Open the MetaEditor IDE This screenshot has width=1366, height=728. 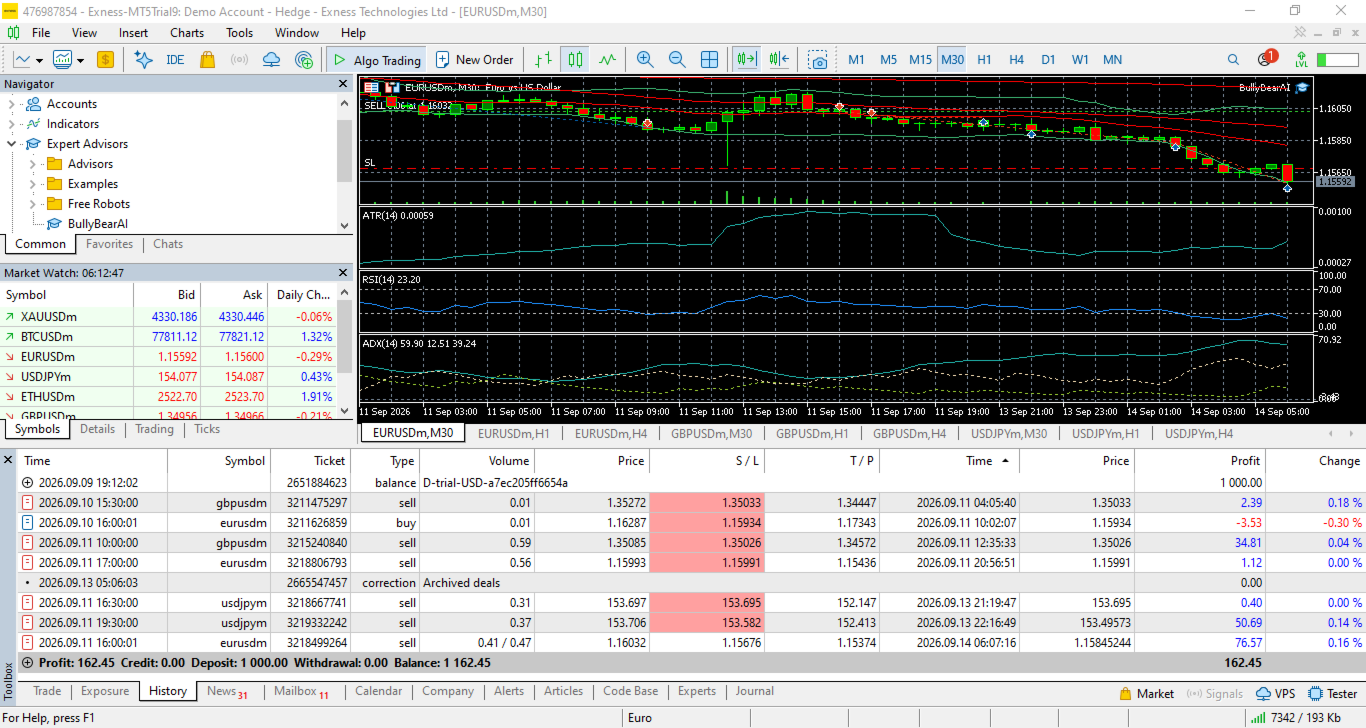pos(175,59)
